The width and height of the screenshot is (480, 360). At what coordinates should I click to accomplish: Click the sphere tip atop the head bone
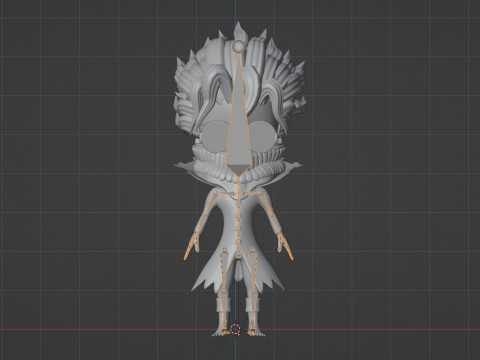click(238, 46)
